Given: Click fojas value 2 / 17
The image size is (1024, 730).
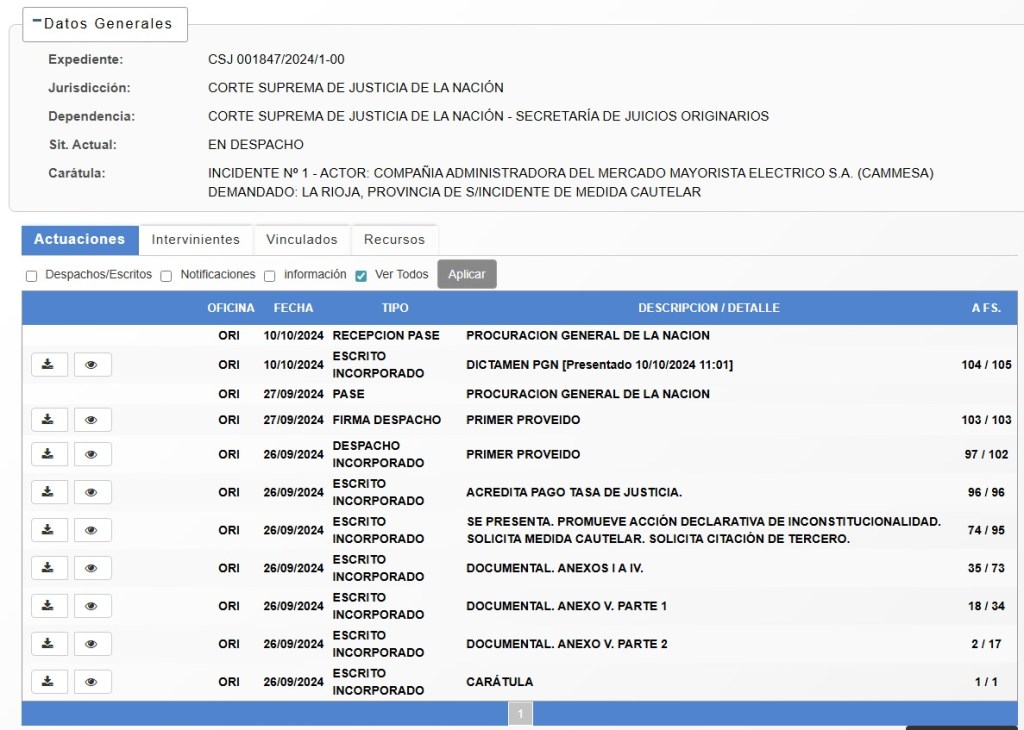Looking at the screenshot, I should pyautogui.click(x=986, y=644).
